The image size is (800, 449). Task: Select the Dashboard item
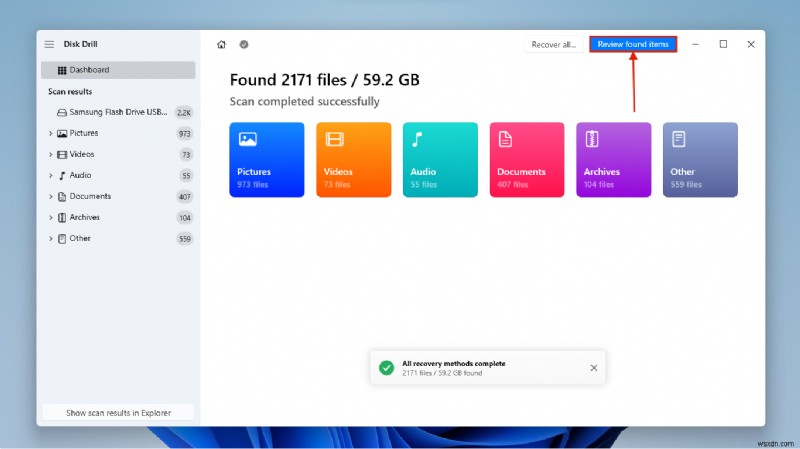click(x=118, y=70)
